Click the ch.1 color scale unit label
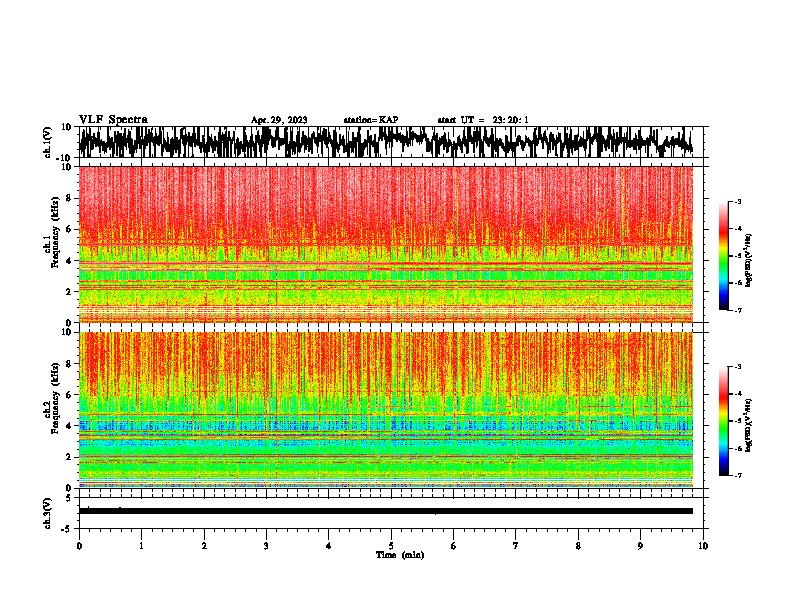The width and height of the screenshot is (792, 612). [x=748, y=260]
